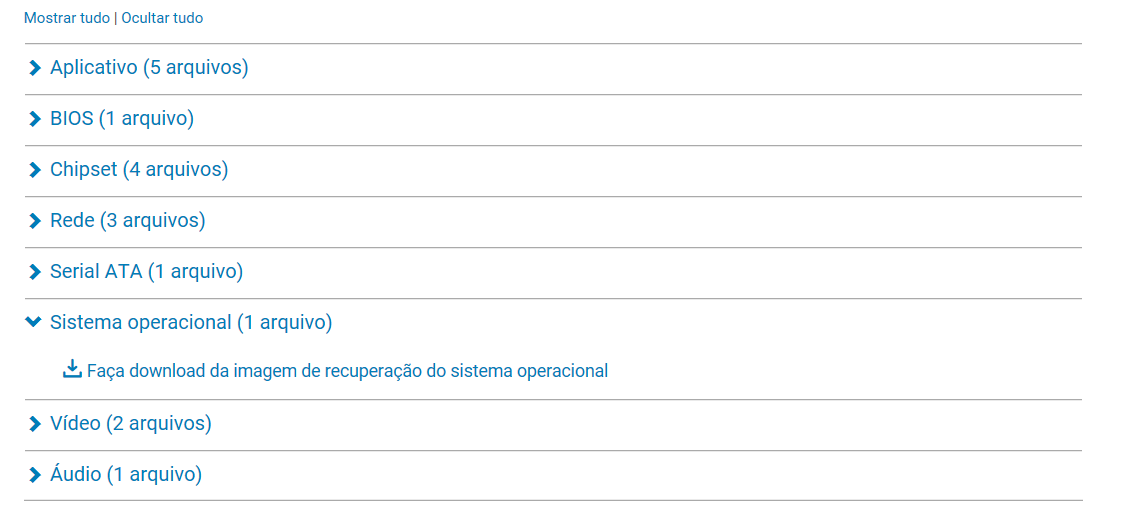Expand the Serial ATA chevron arrow
1123x525 pixels.
pos(34,272)
